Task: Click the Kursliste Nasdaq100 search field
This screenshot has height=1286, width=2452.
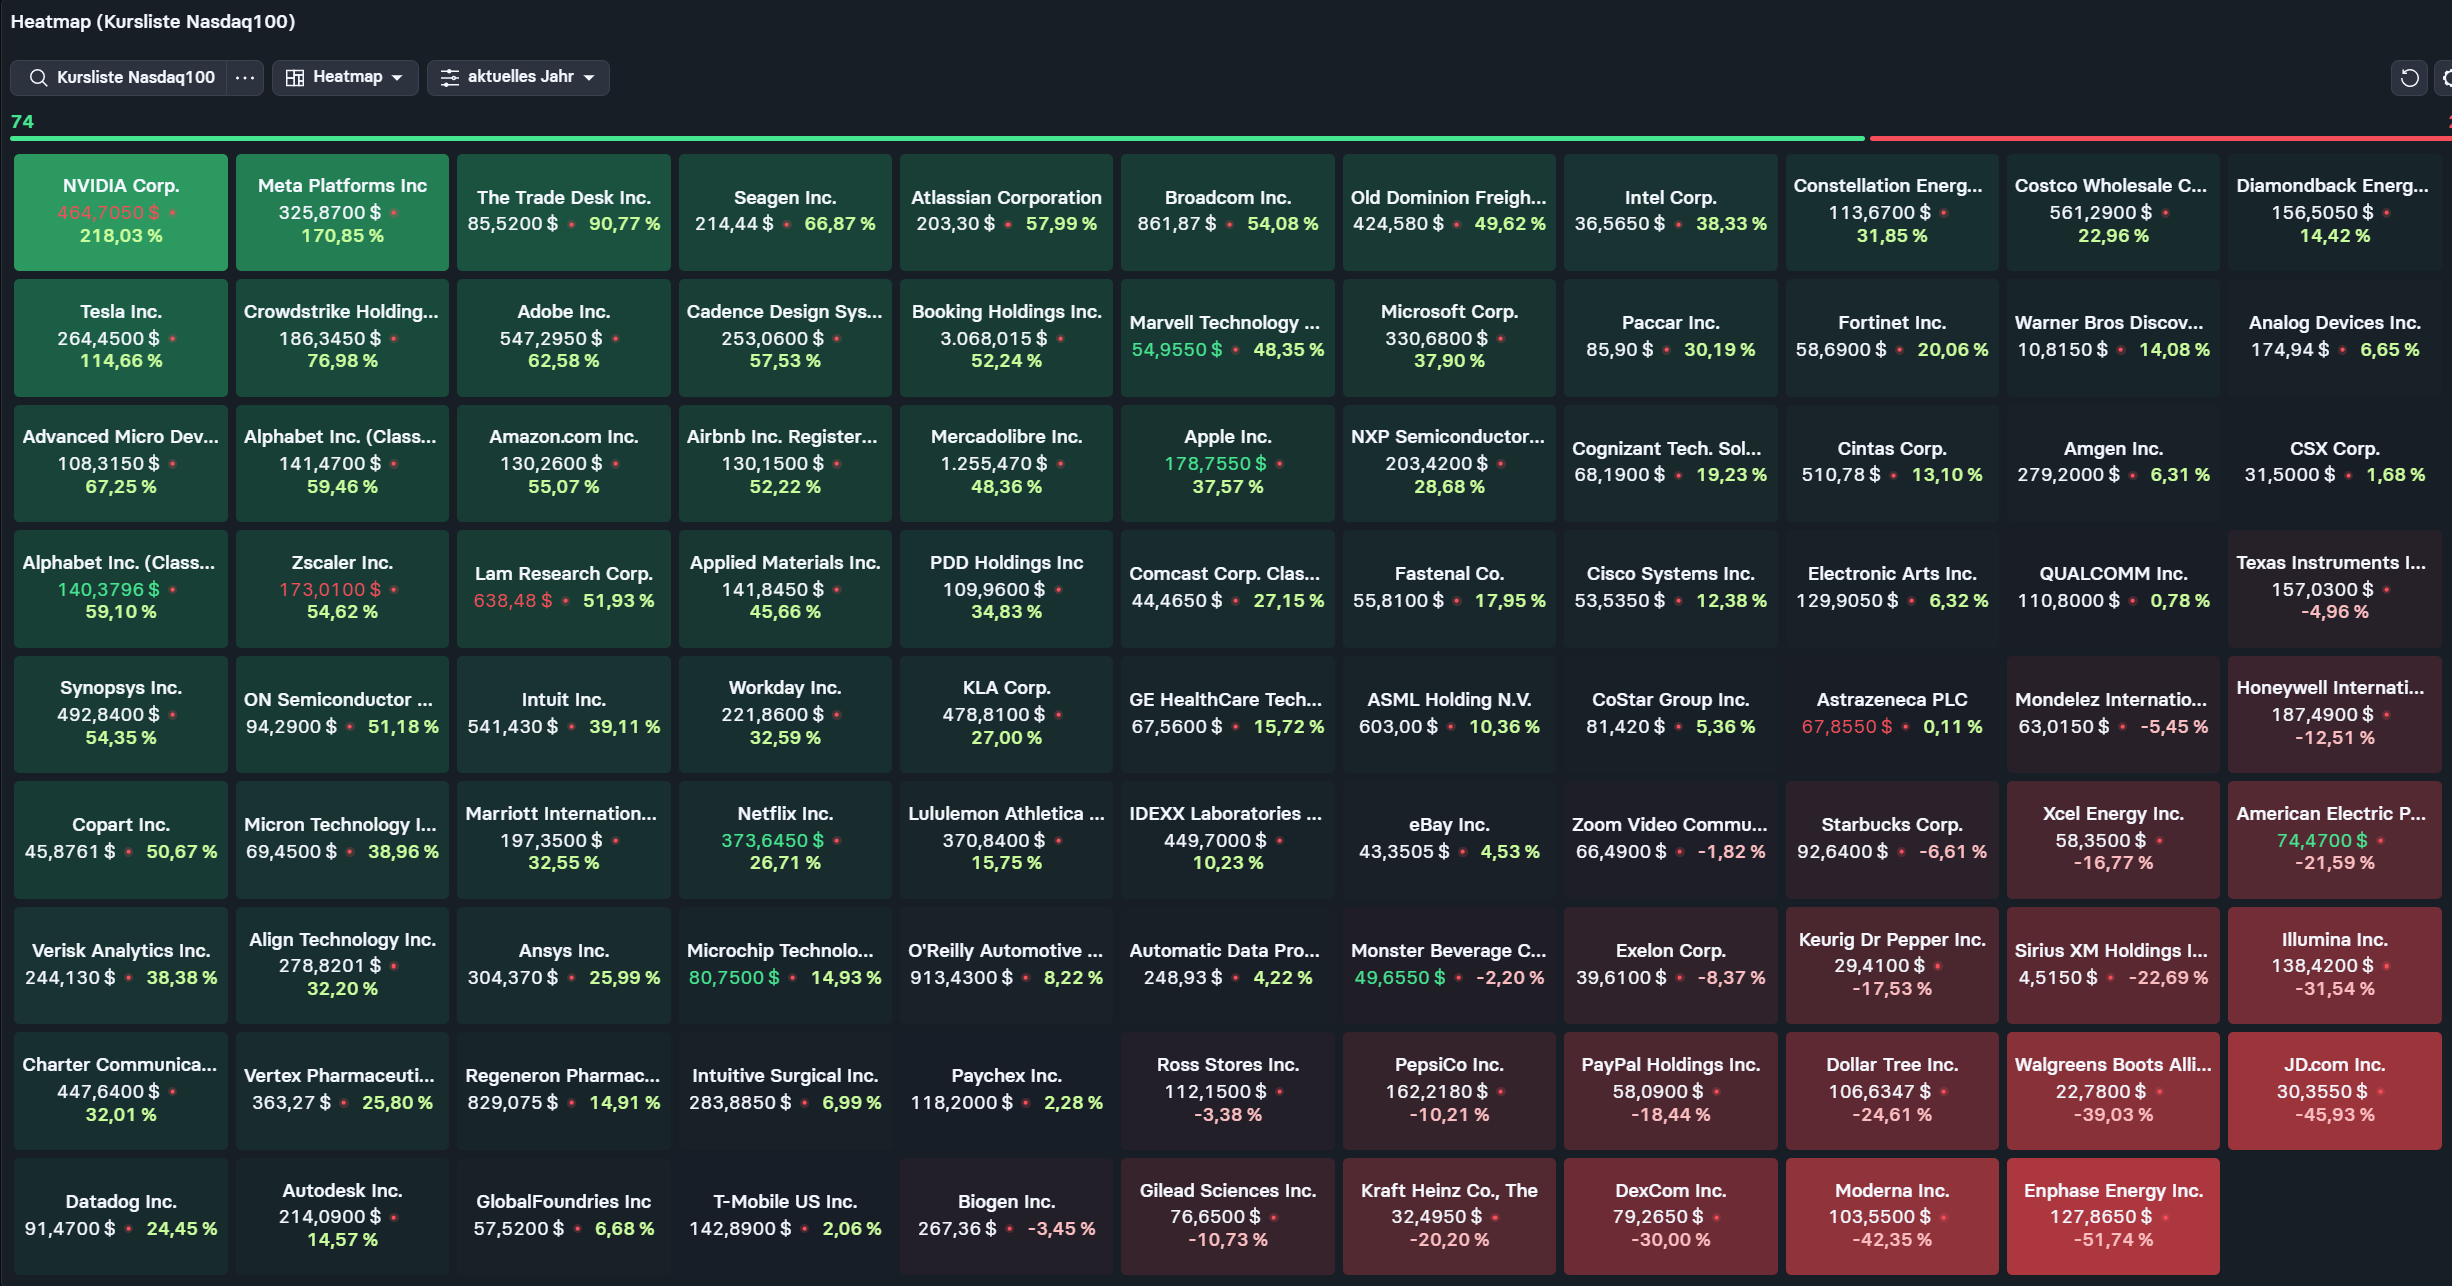Action: [x=121, y=77]
